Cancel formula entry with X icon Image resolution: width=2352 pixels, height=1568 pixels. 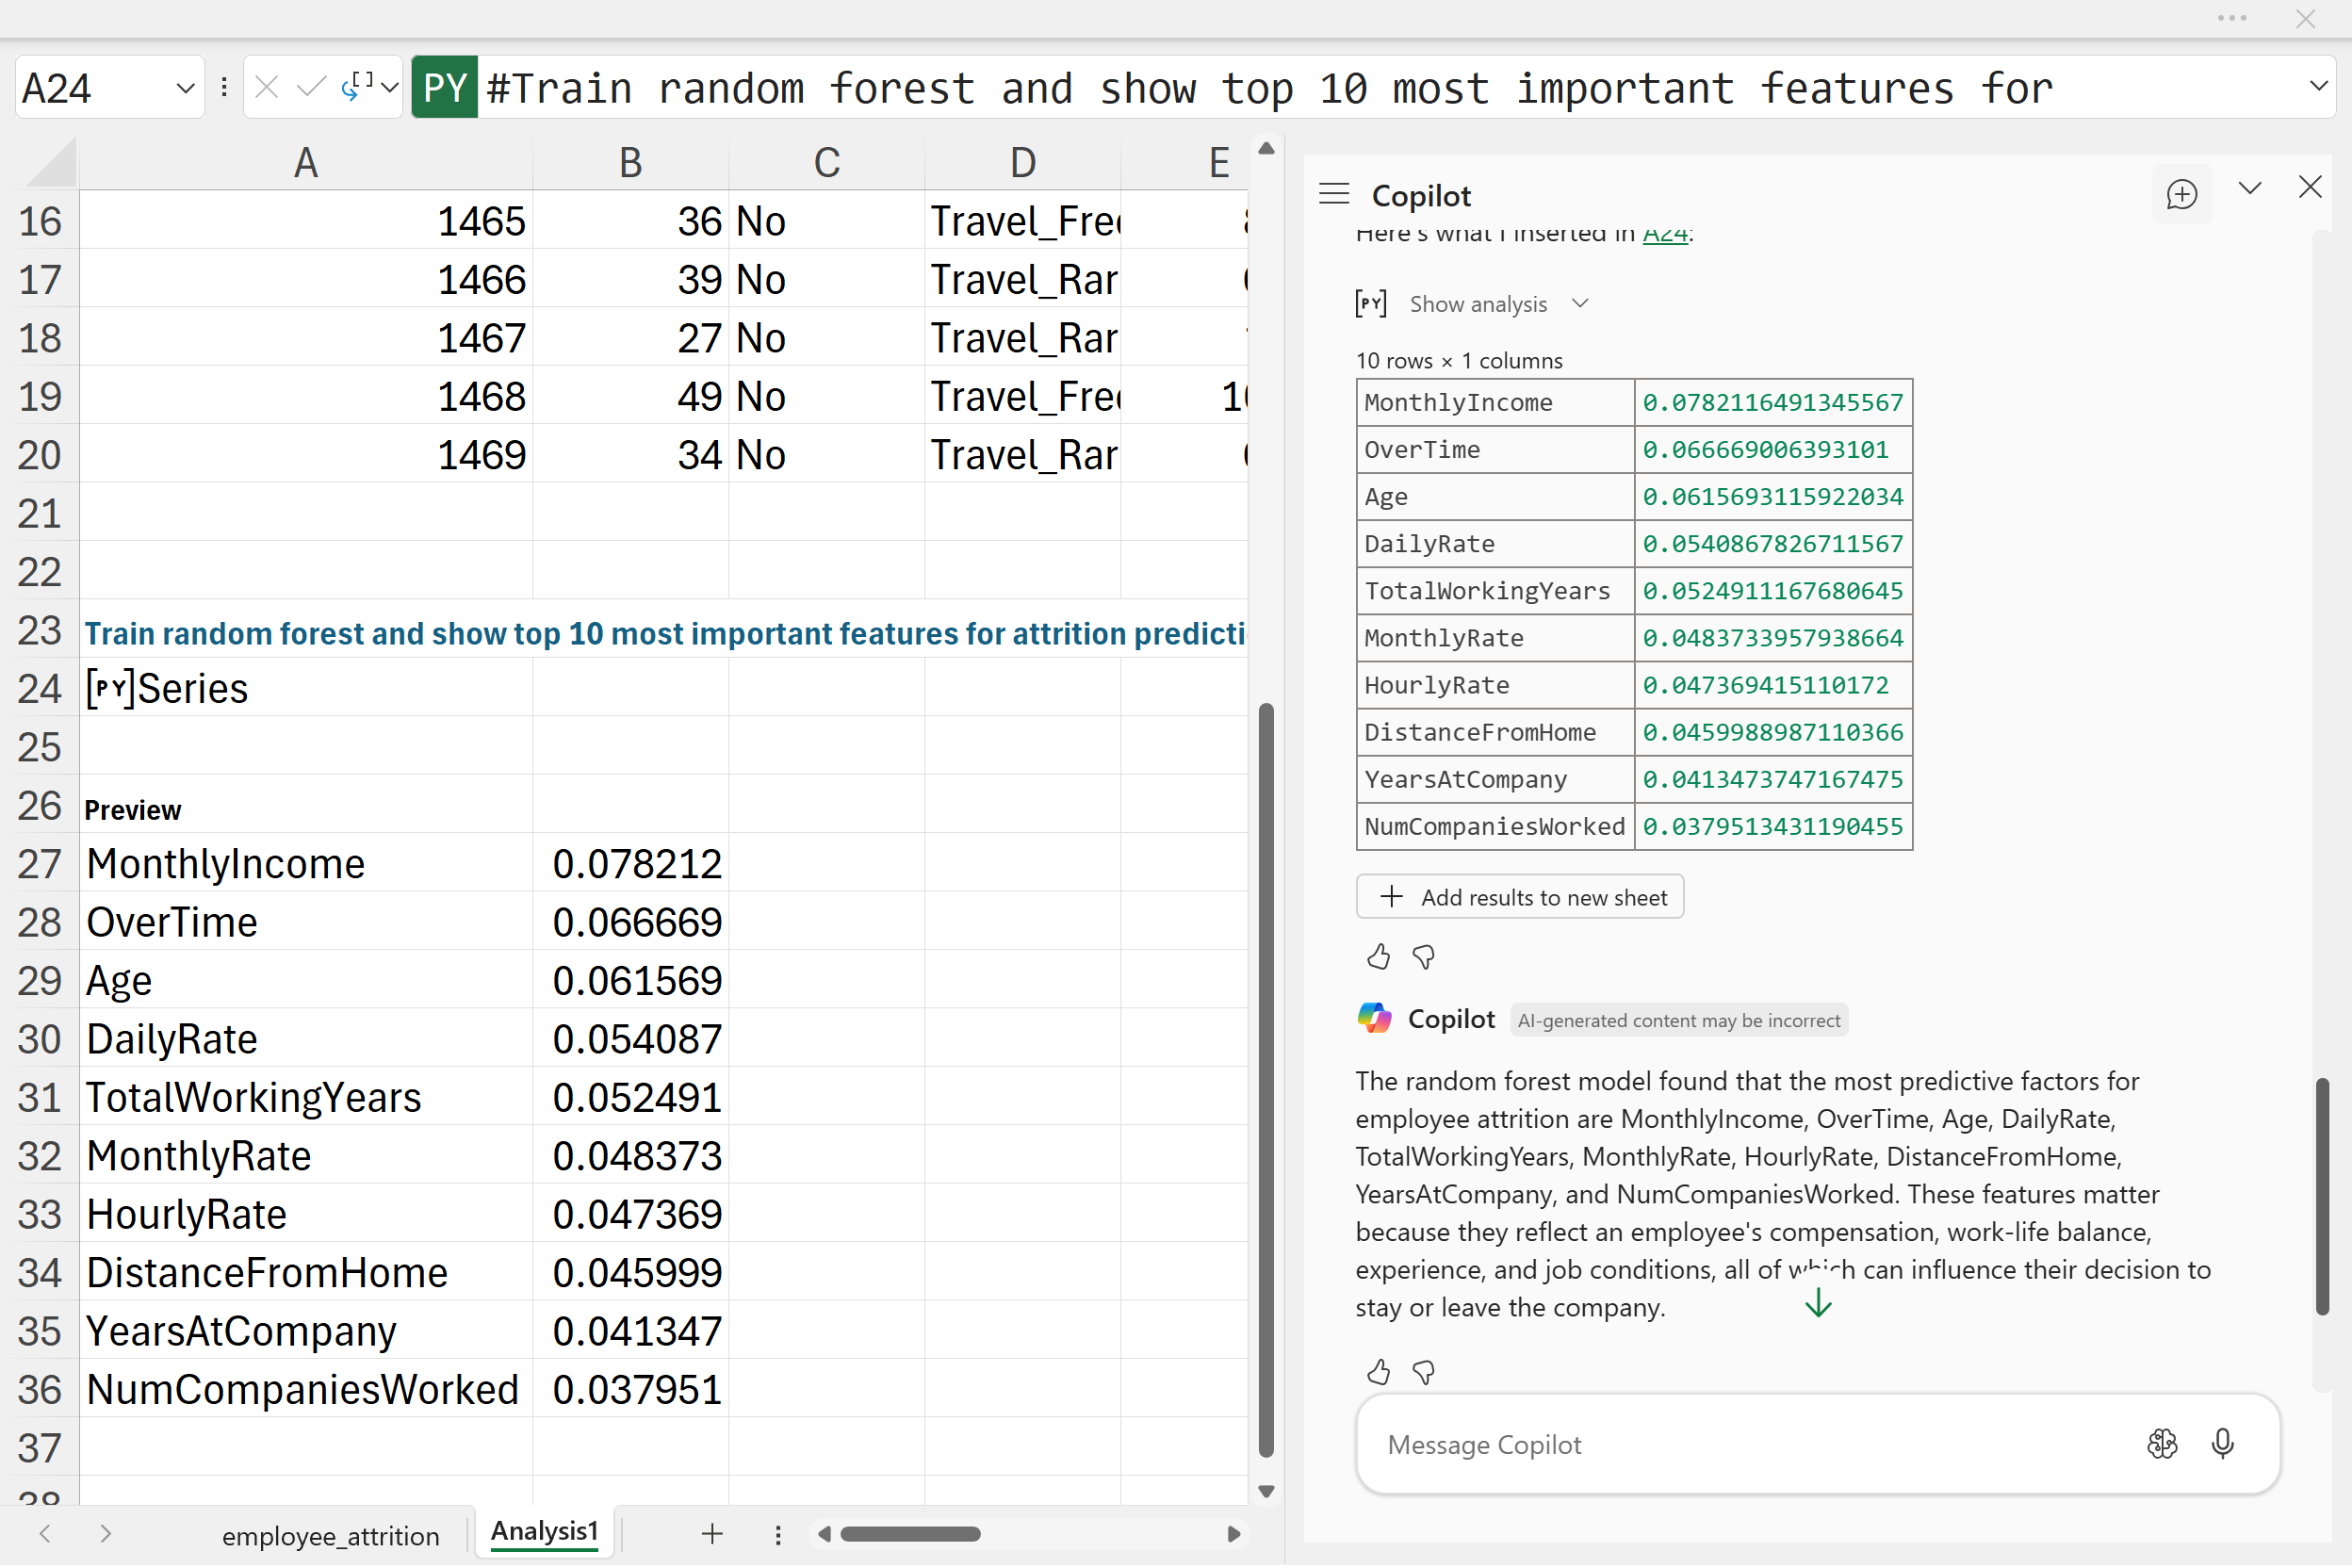(x=266, y=88)
